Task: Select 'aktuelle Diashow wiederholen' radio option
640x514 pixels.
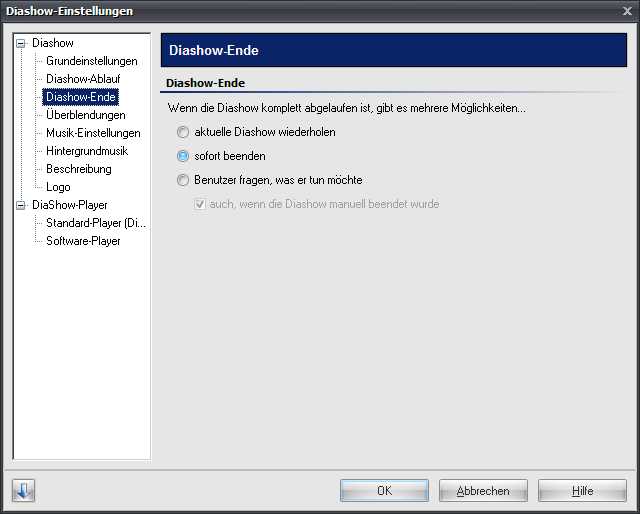Action: point(183,132)
